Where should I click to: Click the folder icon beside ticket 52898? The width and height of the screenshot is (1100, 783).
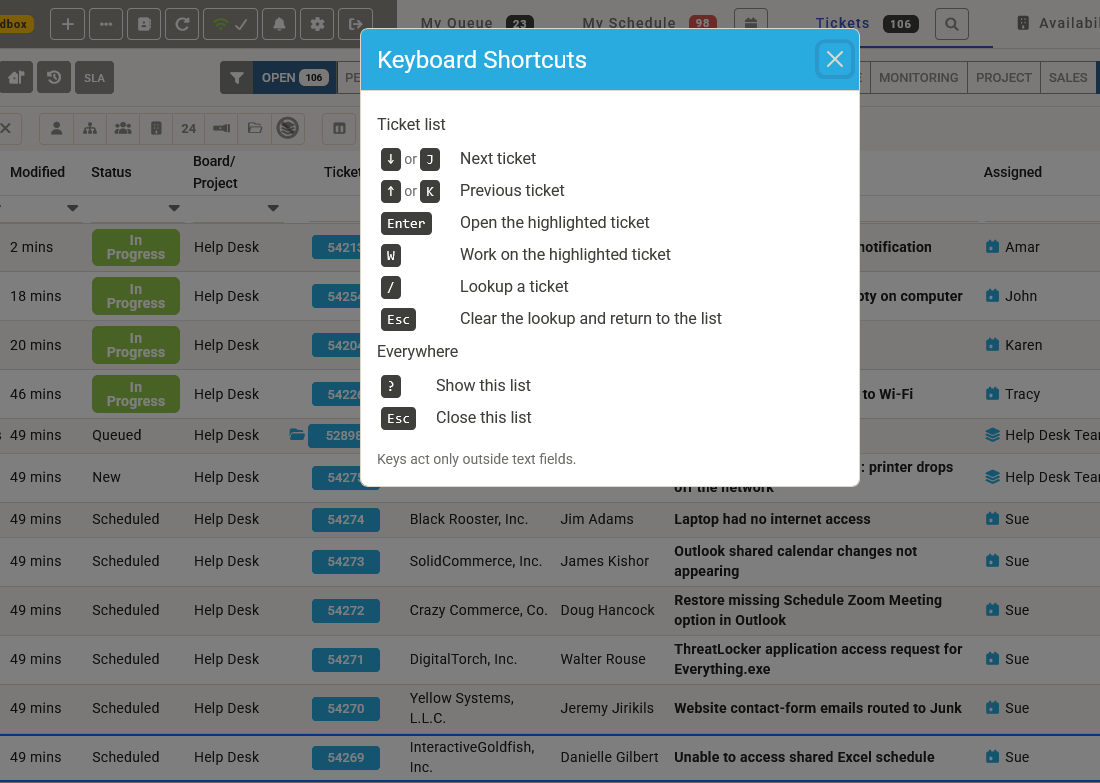(x=297, y=435)
